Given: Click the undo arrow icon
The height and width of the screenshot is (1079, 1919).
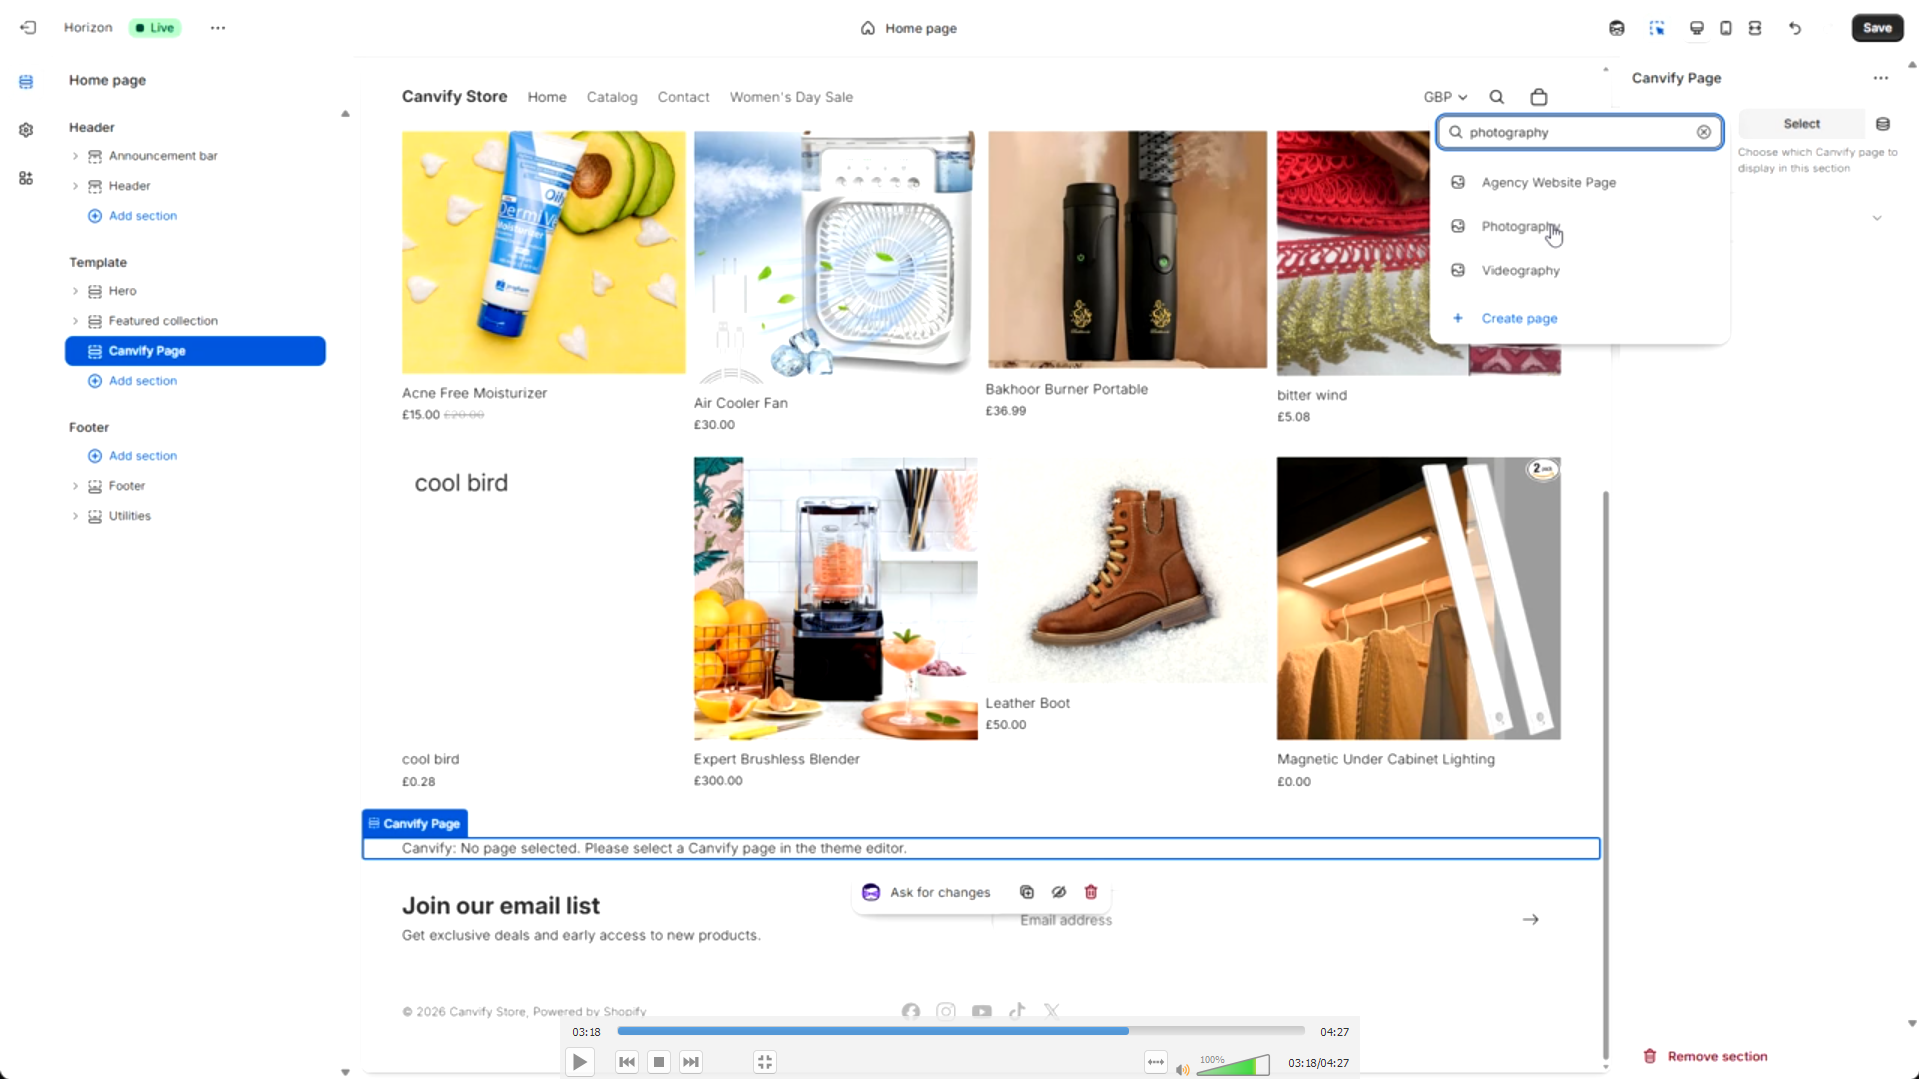Looking at the screenshot, I should (x=1795, y=28).
